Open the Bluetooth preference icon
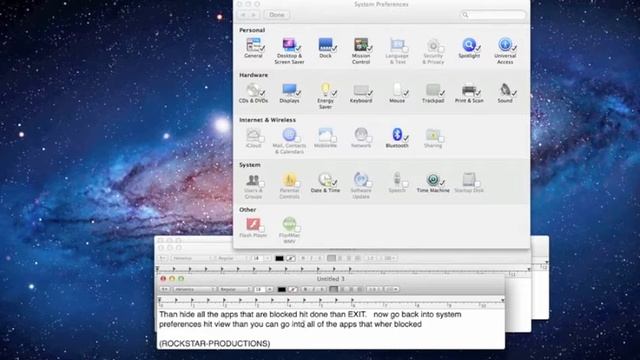 click(397, 134)
